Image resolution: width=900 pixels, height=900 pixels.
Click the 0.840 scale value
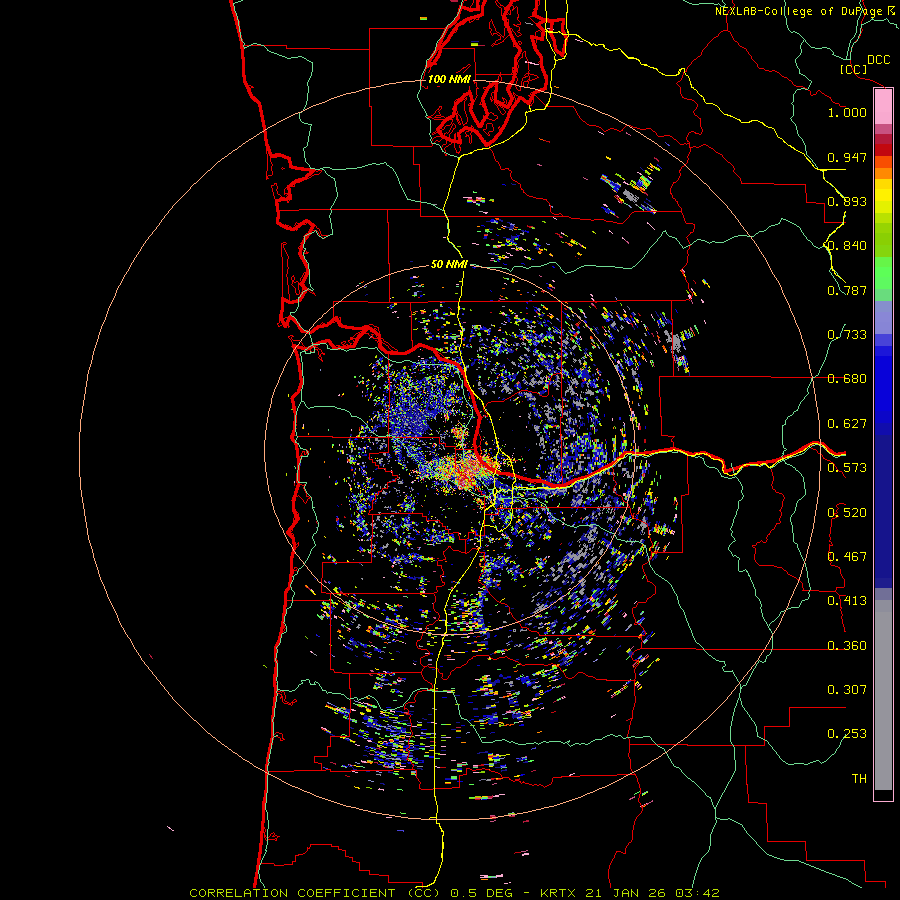[847, 246]
